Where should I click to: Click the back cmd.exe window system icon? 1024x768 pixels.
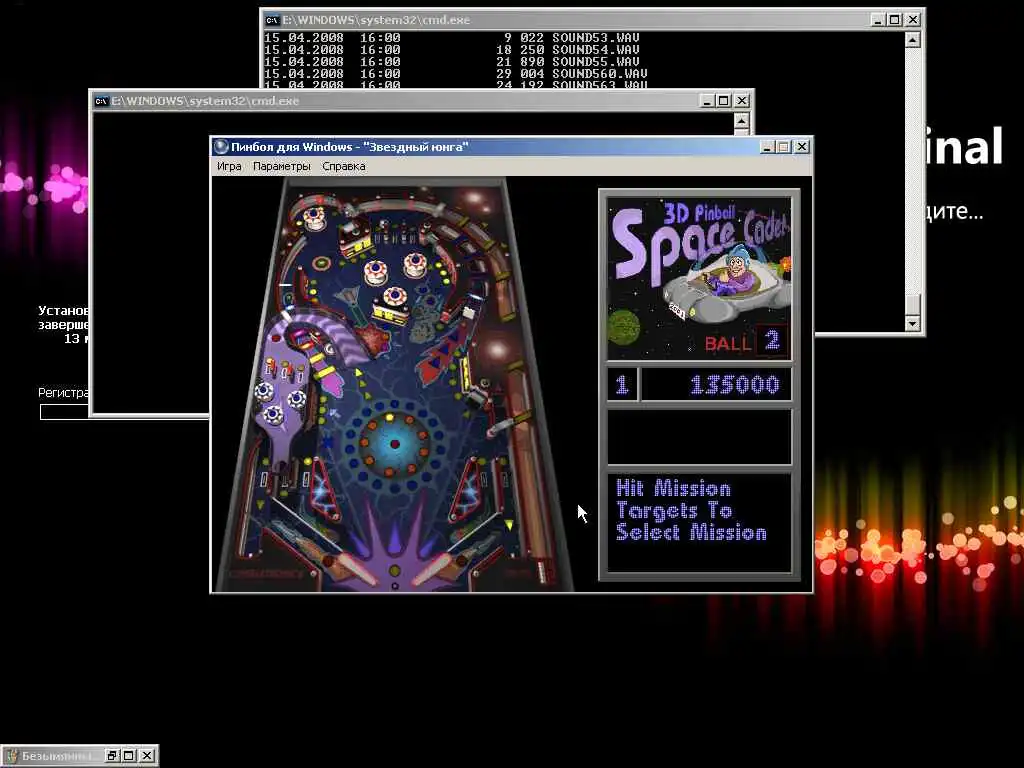[272, 20]
